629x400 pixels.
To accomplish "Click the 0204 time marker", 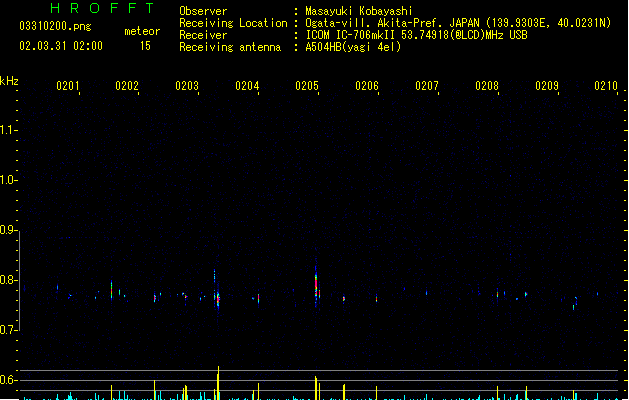I will pyautogui.click(x=247, y=86).
